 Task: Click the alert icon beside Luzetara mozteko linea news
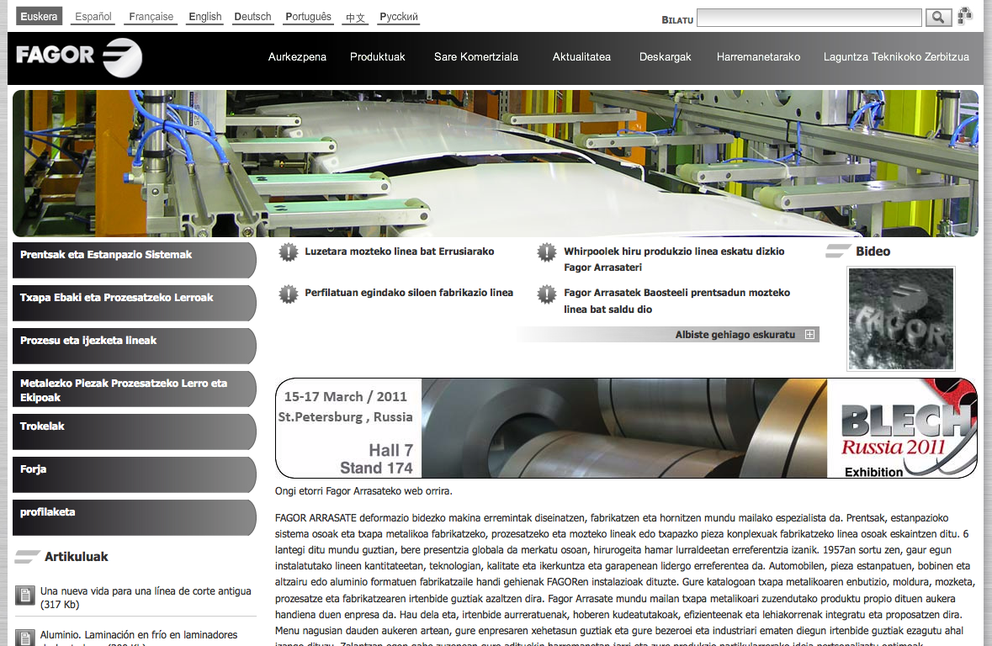(x=288, y=252)
